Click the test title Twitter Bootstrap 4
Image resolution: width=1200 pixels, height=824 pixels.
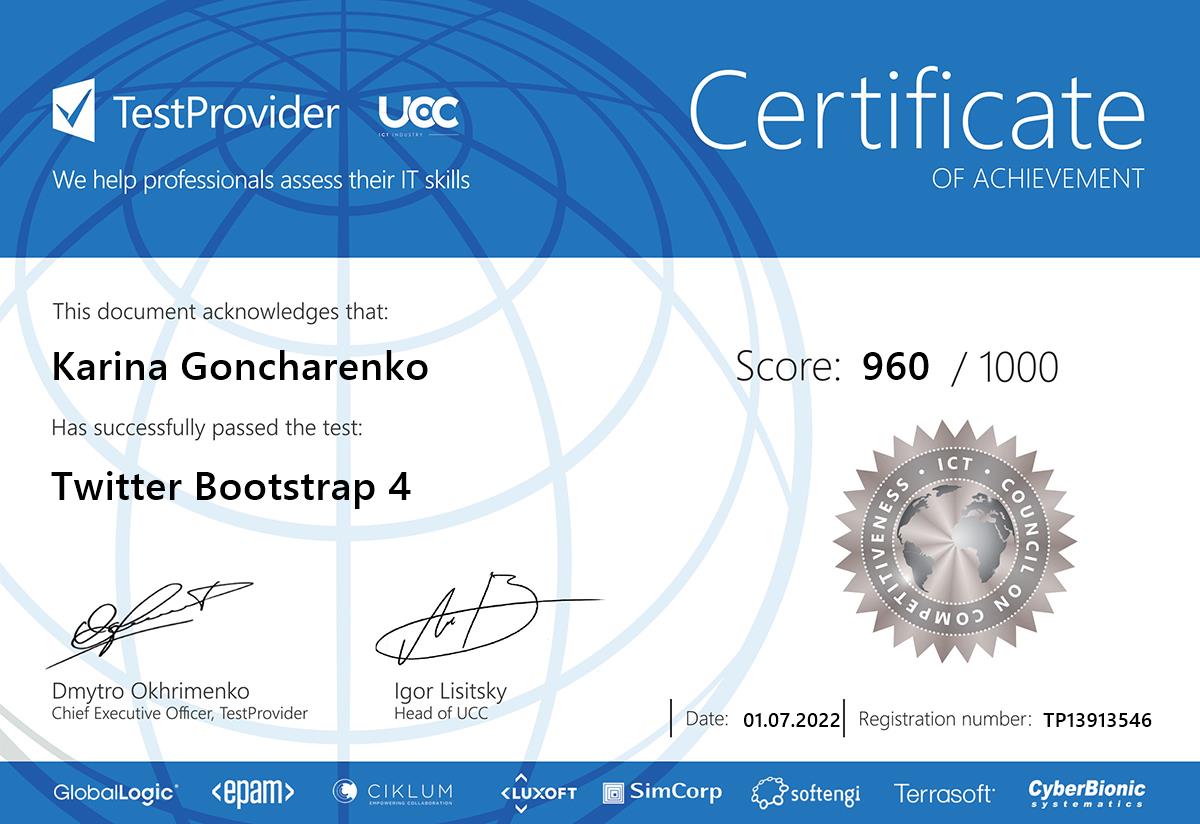[x=231, y=487]
